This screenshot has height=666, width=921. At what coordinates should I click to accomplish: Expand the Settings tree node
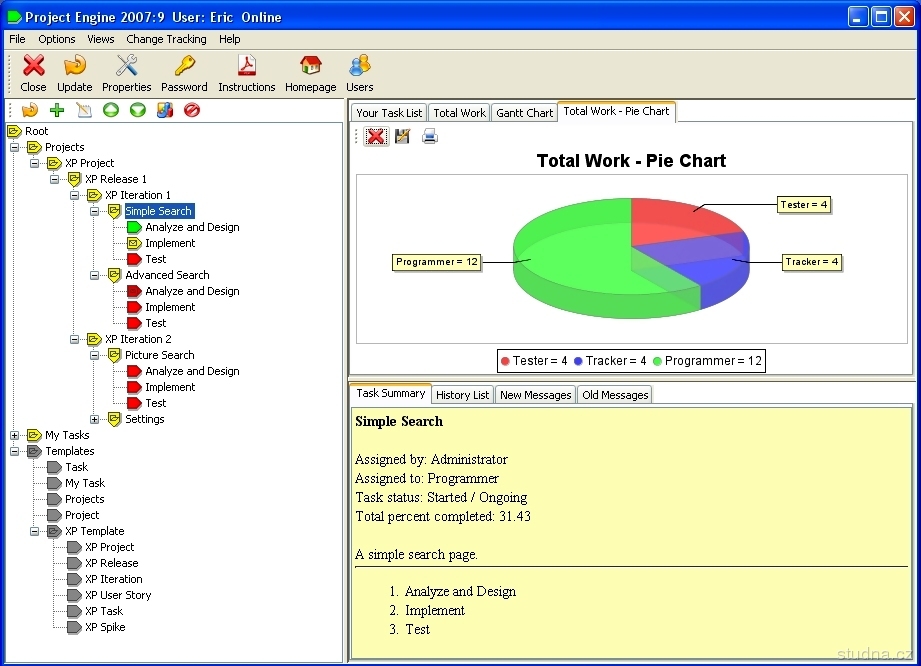coord(95,419)
